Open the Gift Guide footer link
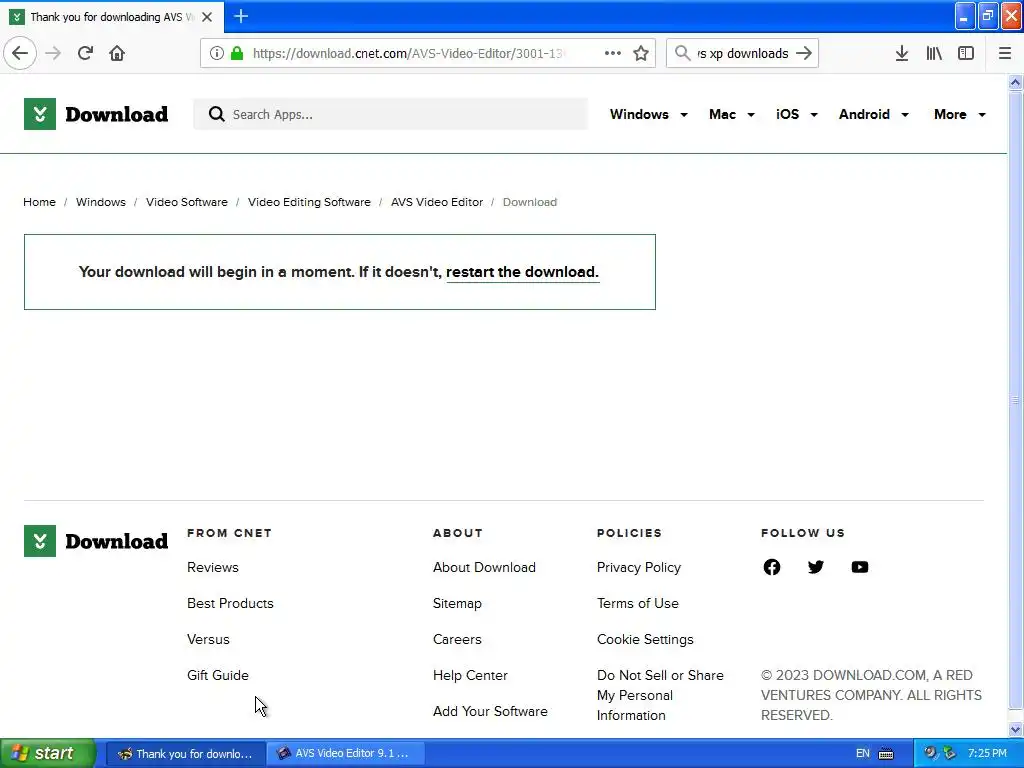The width and height of the screenshot is (1024, 768). [217, 675]
